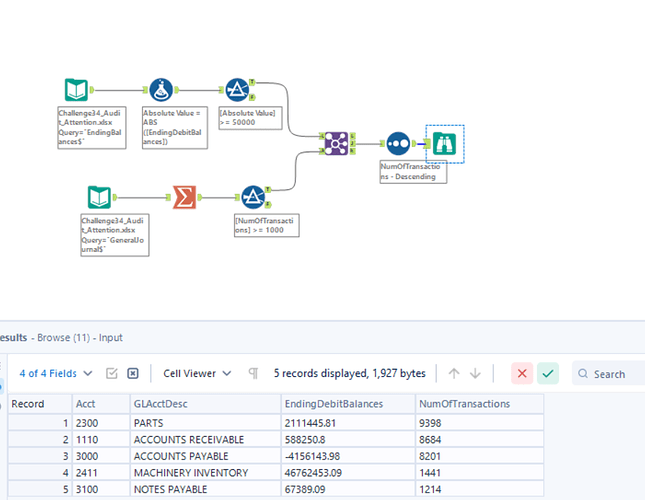Open the 4 of 4 Fields dropdown
Screen dimensions: 645x500
tap(56, 373)
